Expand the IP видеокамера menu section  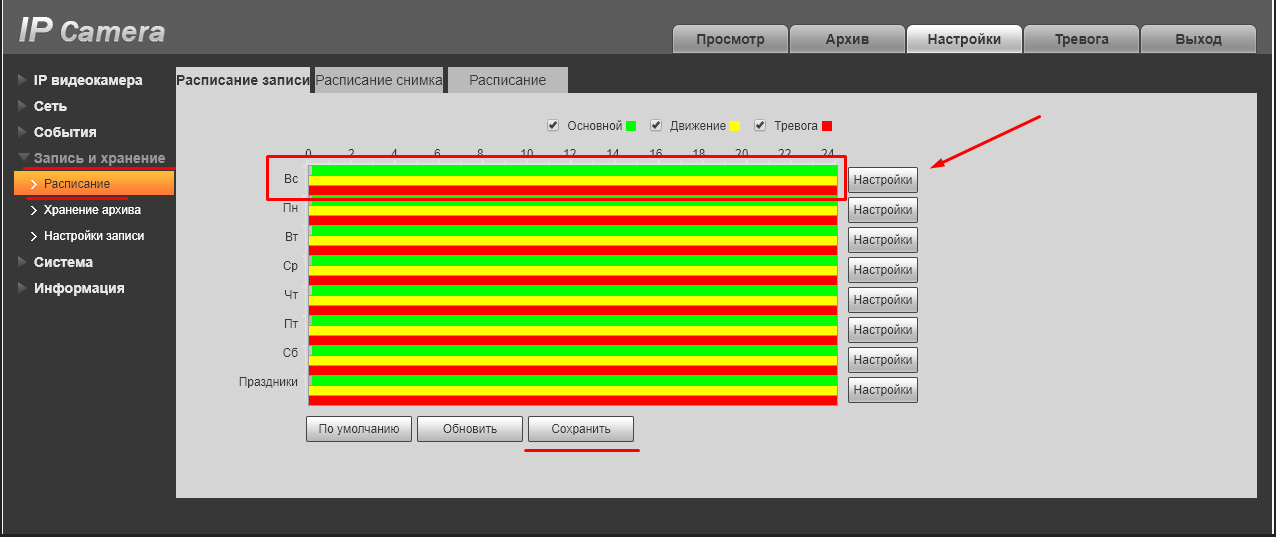click(88, 80)
